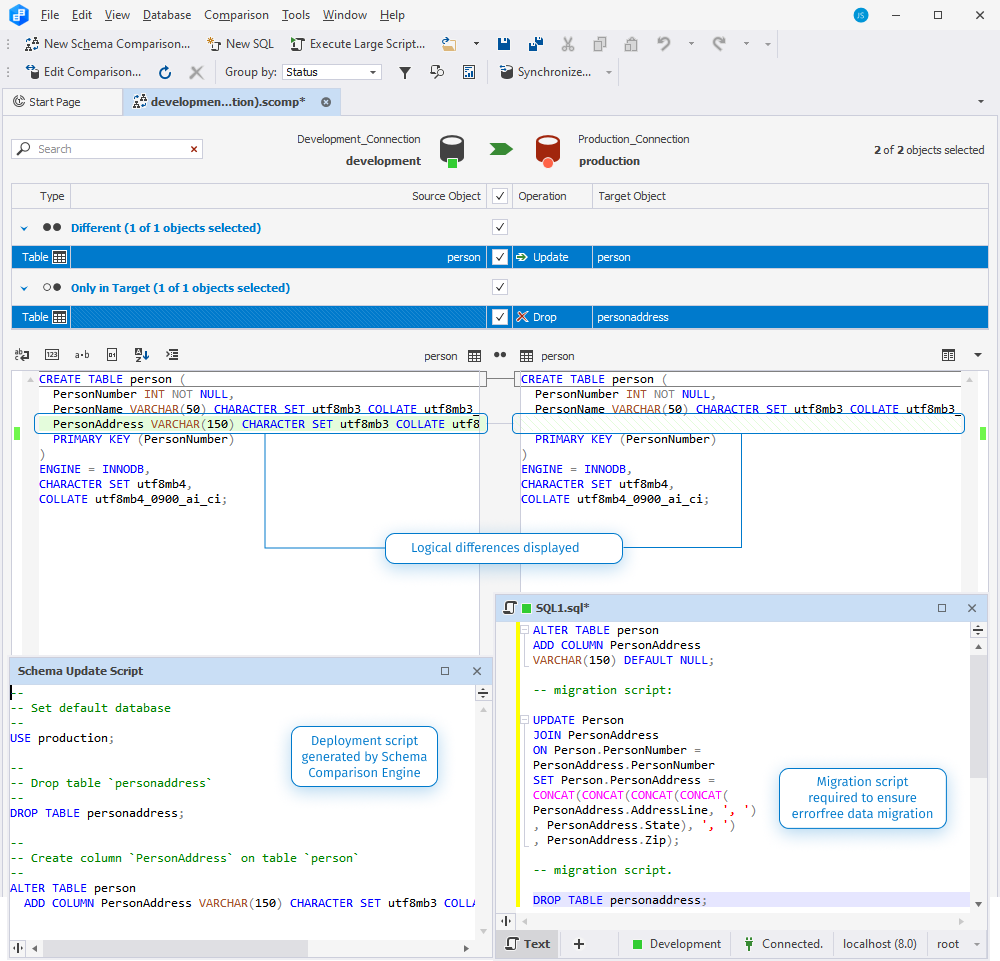Click the Search input field
Viewport: 1000px width, 961px height.
coord(107,149)
